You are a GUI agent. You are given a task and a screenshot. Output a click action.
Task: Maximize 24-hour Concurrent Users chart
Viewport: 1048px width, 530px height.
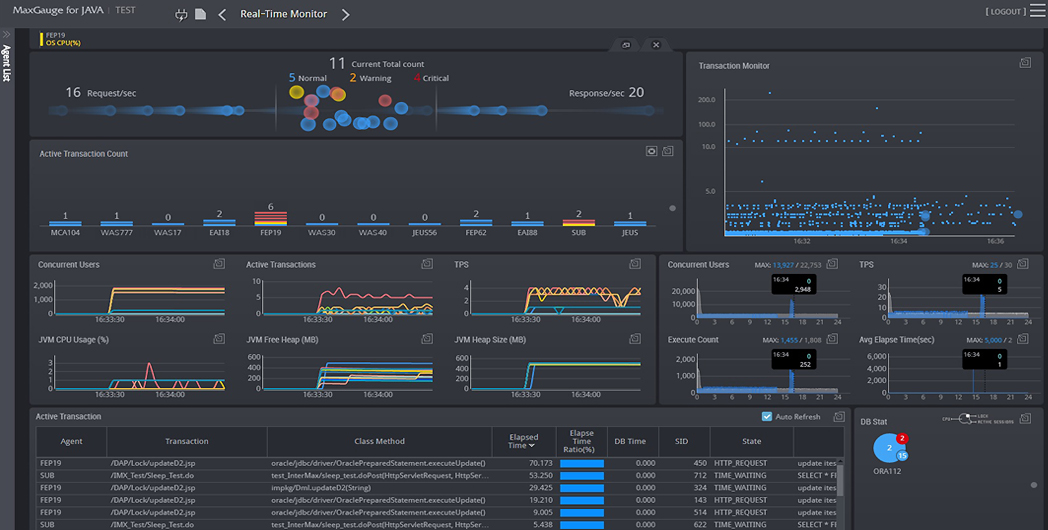pos(832,264)
